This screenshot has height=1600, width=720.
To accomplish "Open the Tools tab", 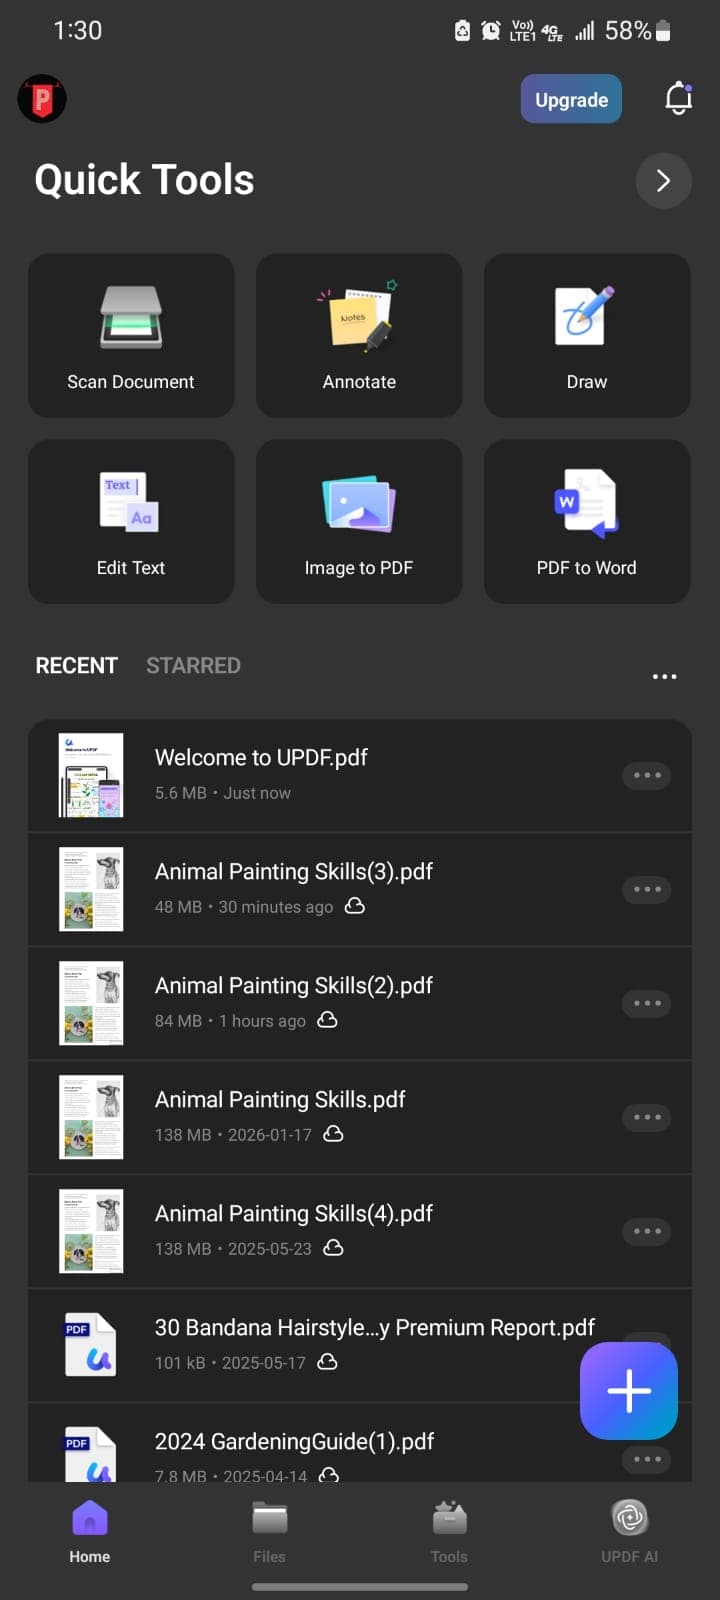I will click(x=449, y=1531).
